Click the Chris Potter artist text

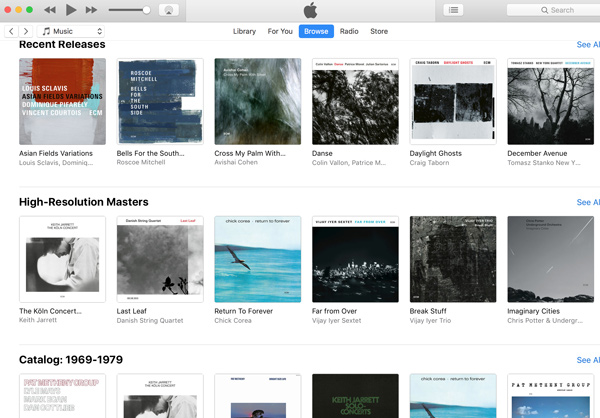pos(545,320)
